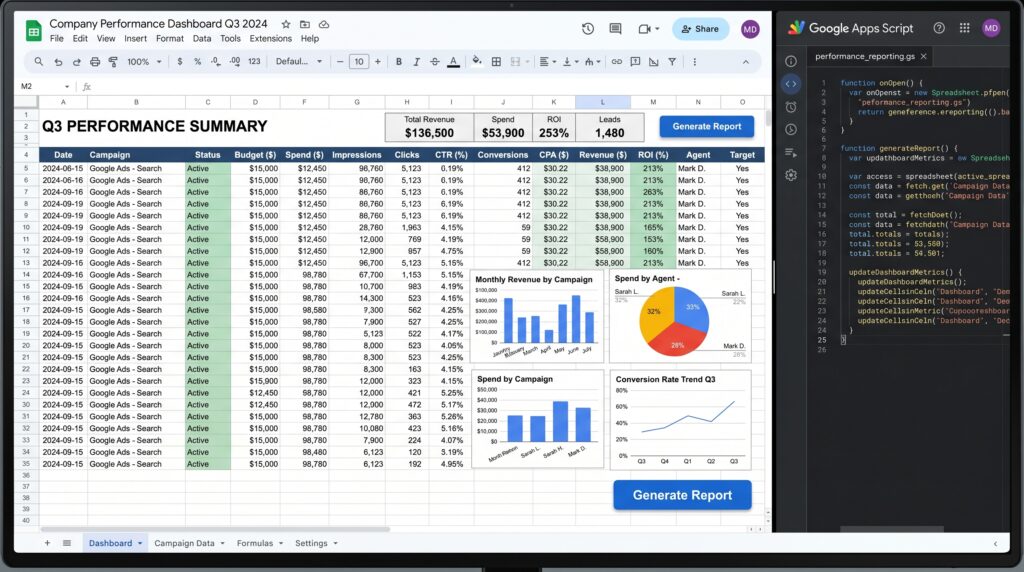
Task: Click the insert link icon
Action: (x=616, y=62)
